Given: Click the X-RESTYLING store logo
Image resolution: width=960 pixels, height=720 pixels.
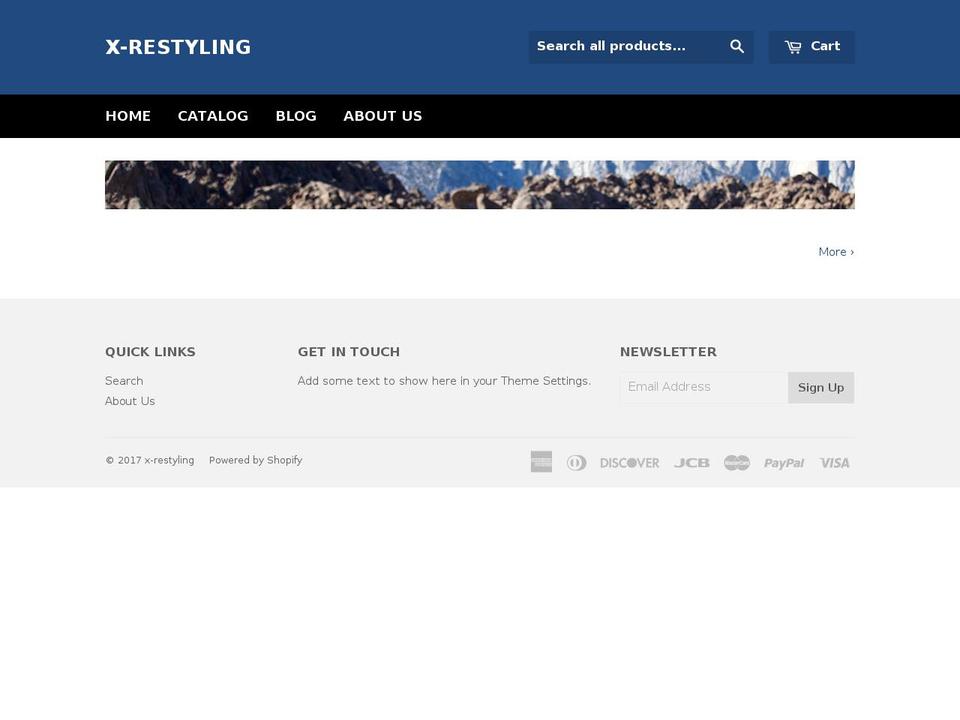Looking at the screenshot, I should click(x=178, y=47).
